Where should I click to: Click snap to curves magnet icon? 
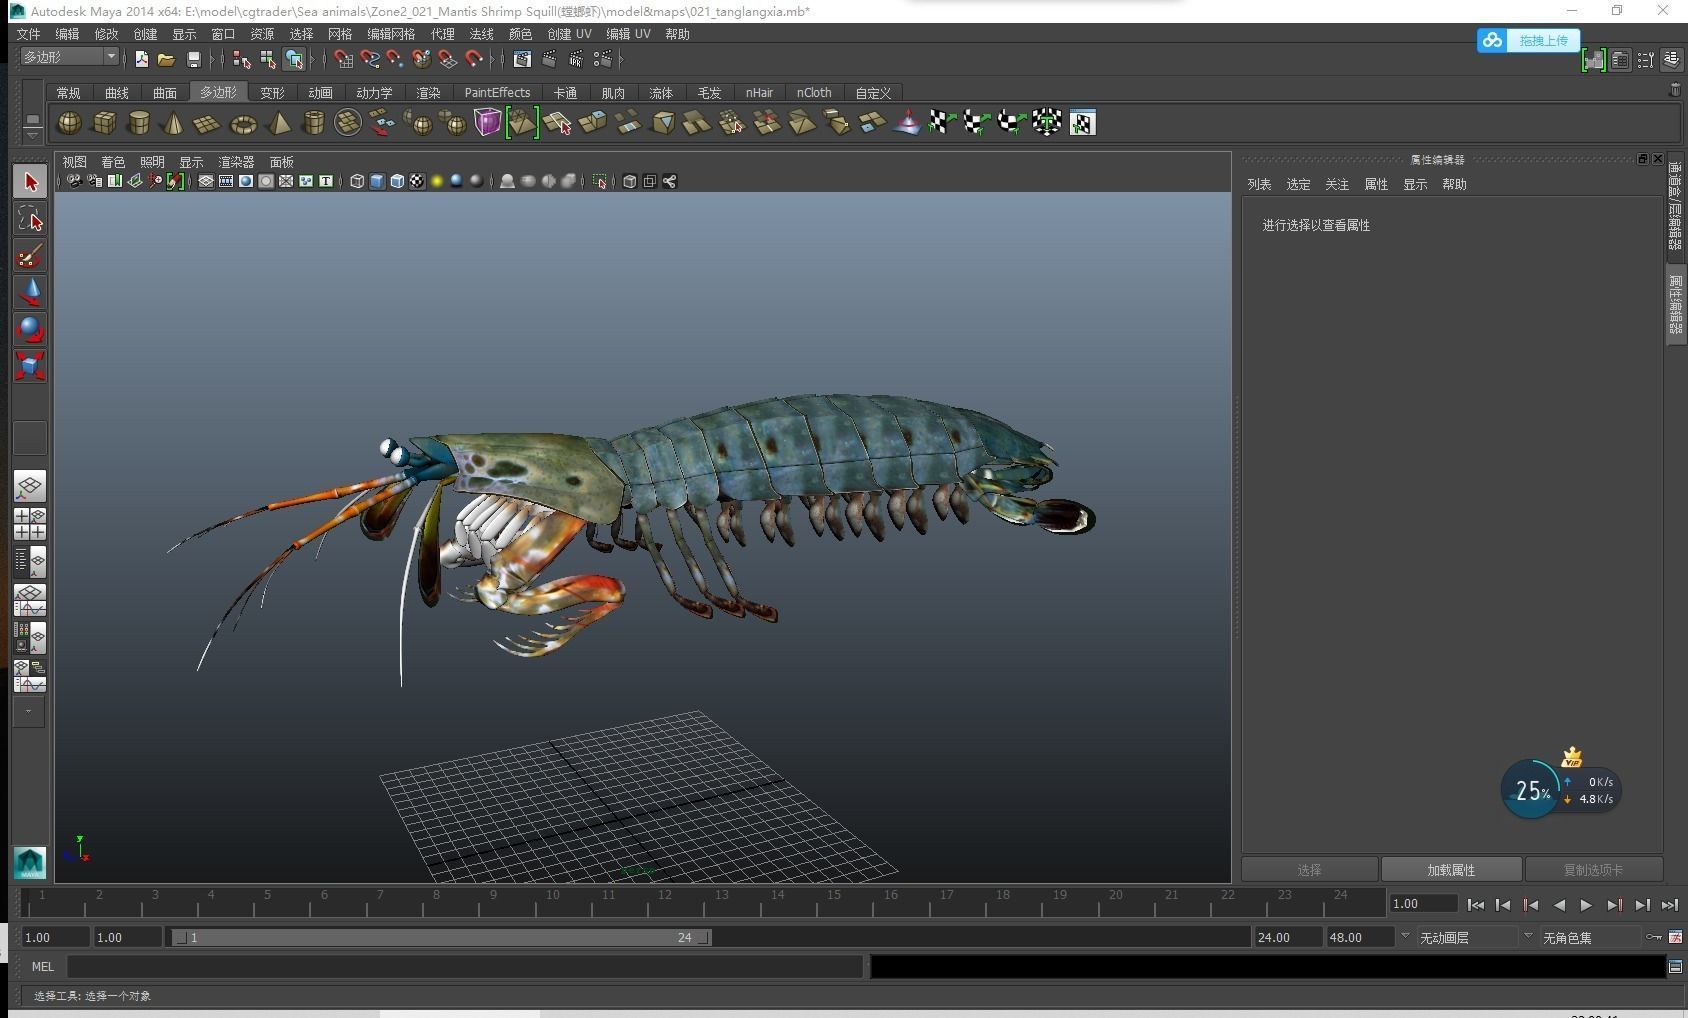pyautogui.click(x=370, y=59)
